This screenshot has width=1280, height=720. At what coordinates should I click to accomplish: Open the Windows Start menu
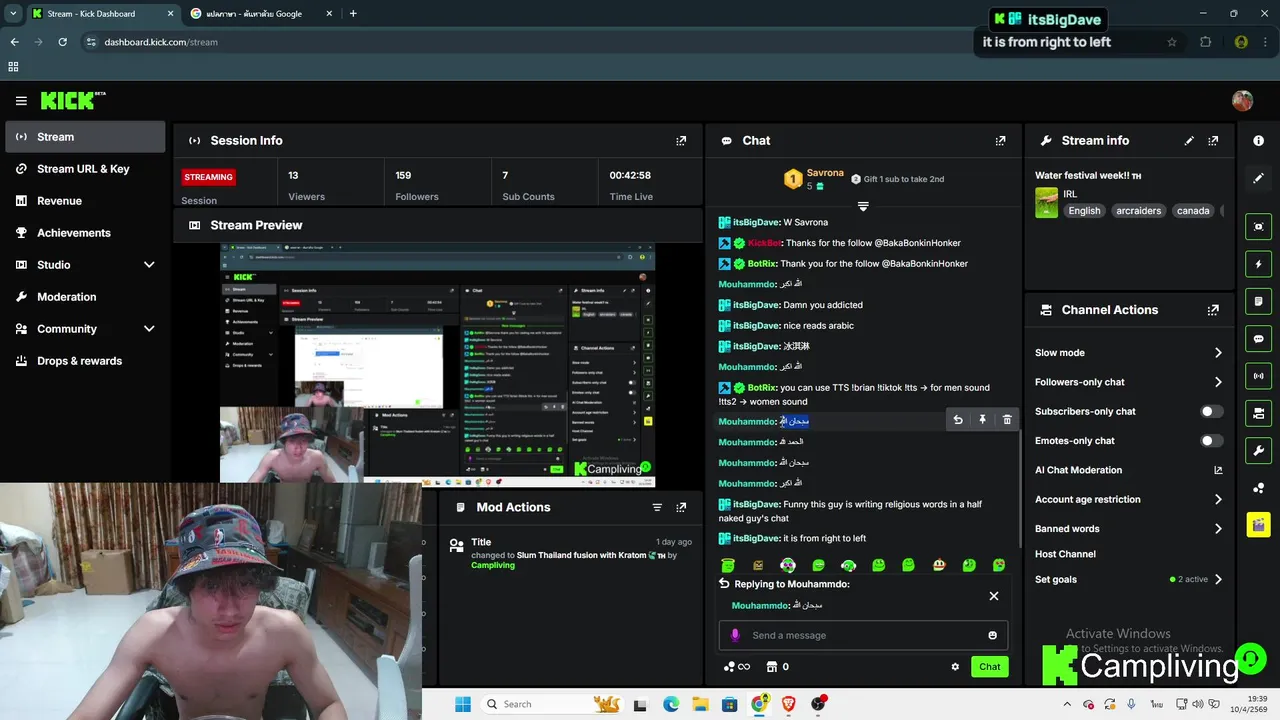pyautogui.click(x=463, y=704)
